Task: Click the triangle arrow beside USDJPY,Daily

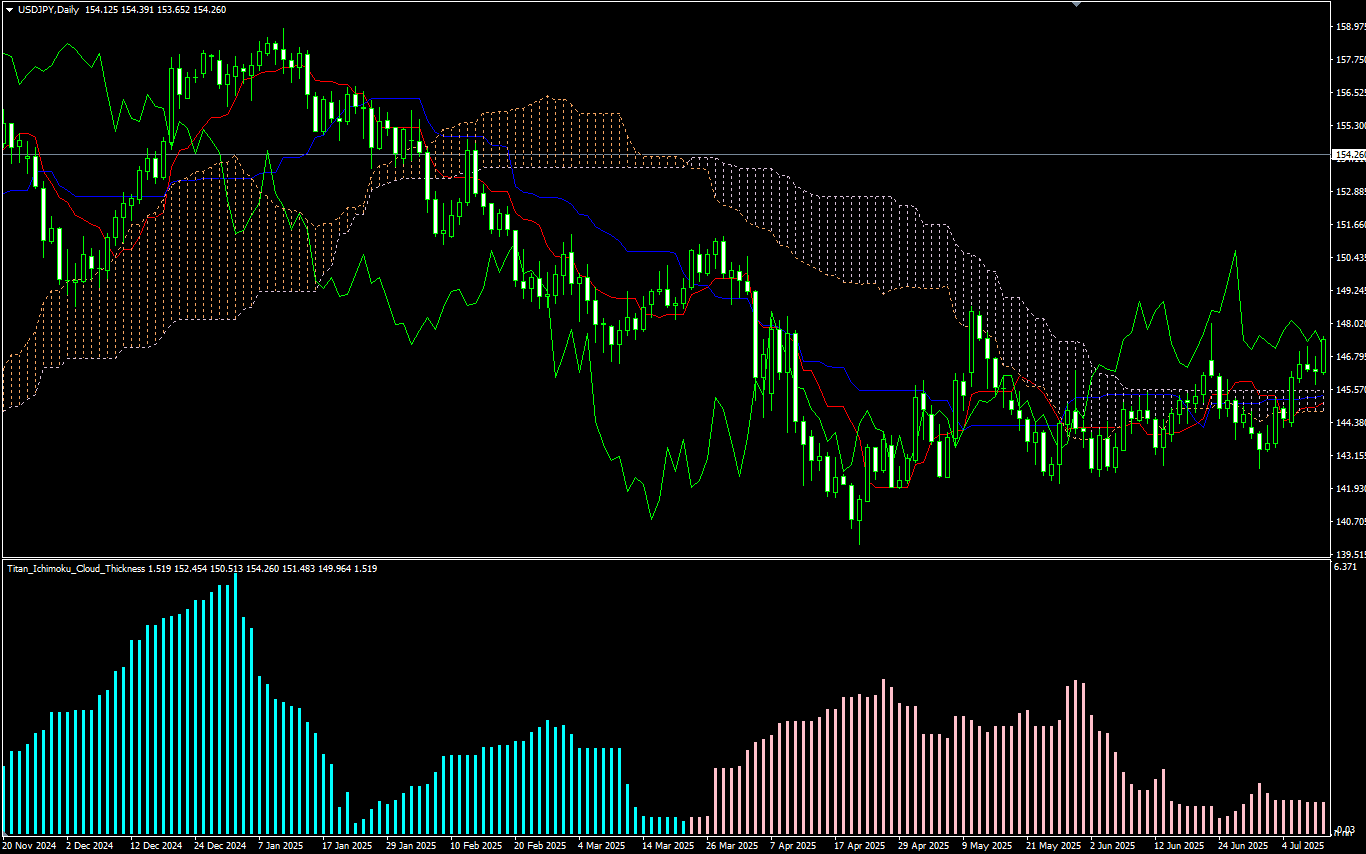Action: point(9,9)
